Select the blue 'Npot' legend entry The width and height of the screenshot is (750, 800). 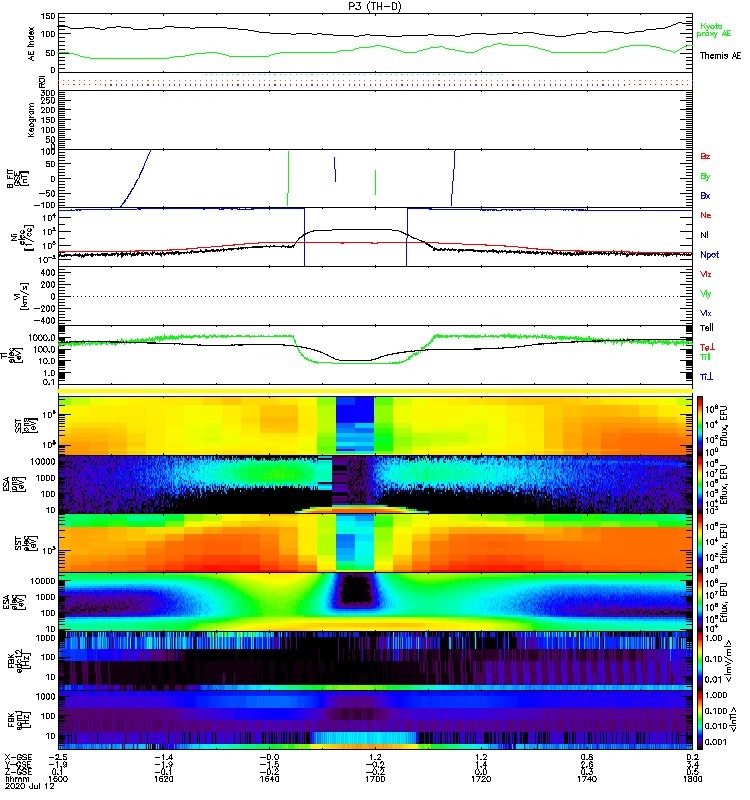[x=709, y=255]
